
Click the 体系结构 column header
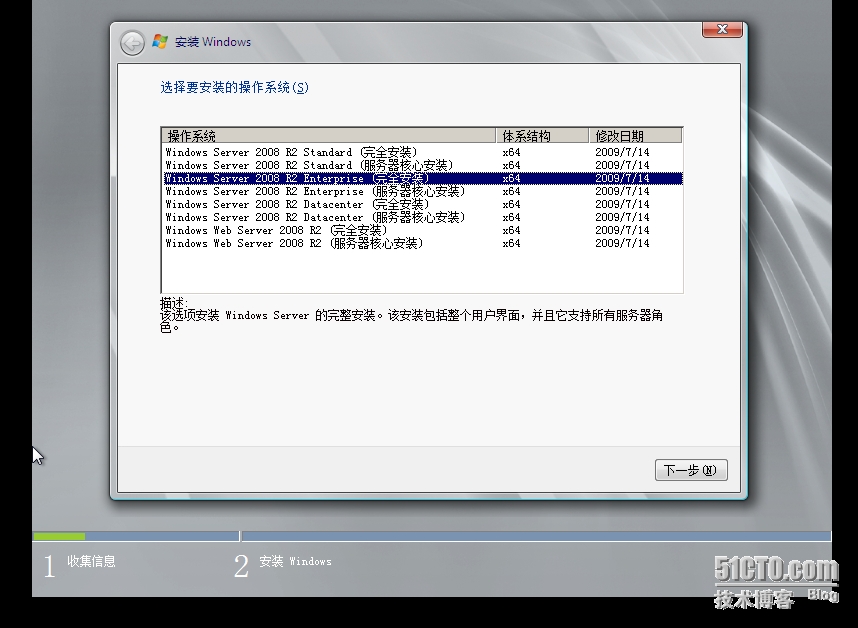542,136
